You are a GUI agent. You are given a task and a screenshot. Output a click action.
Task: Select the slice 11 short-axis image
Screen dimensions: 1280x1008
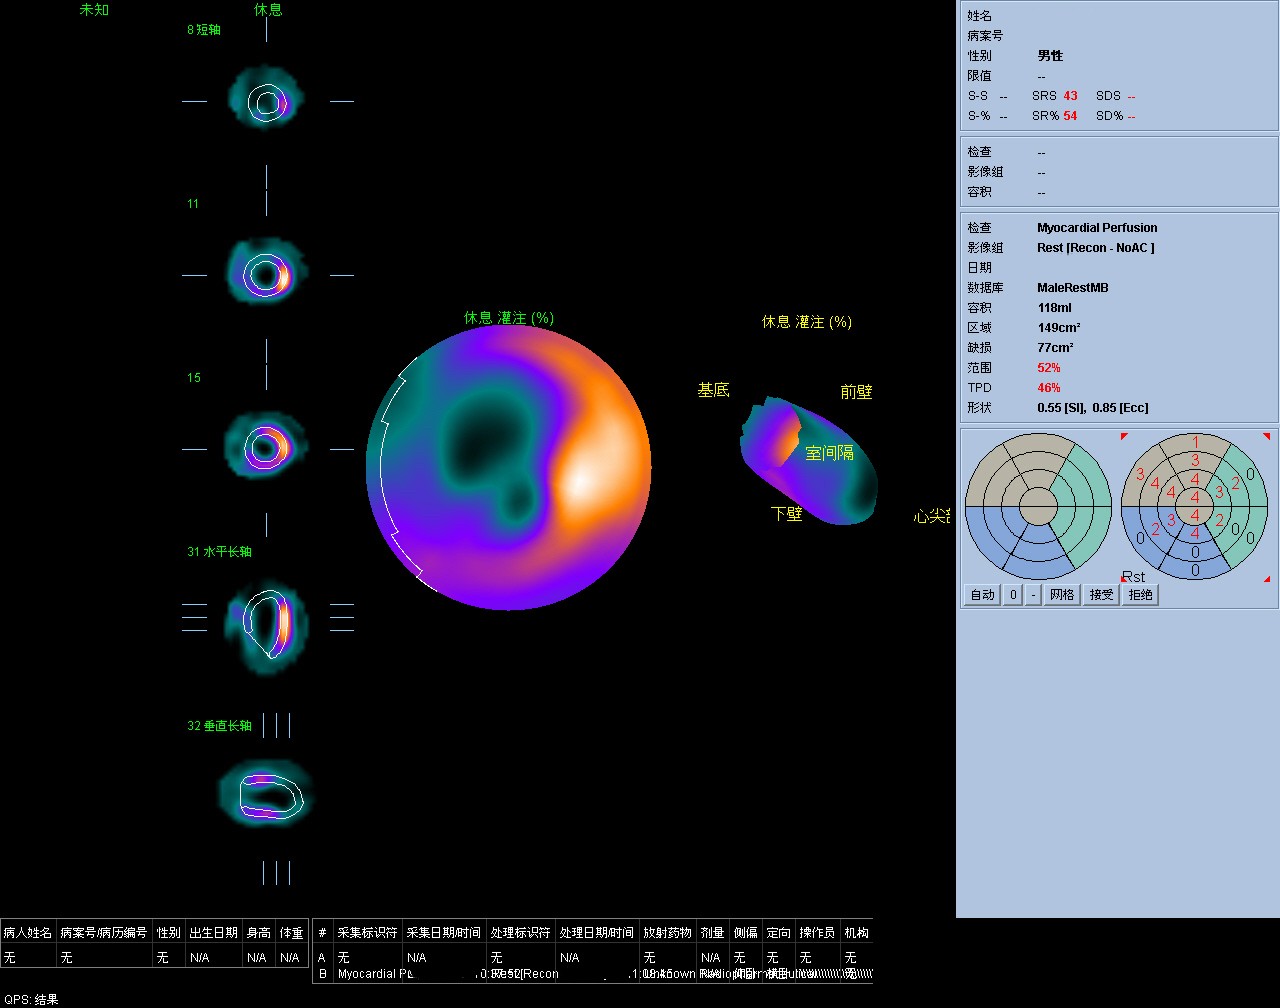click(266, 275)
